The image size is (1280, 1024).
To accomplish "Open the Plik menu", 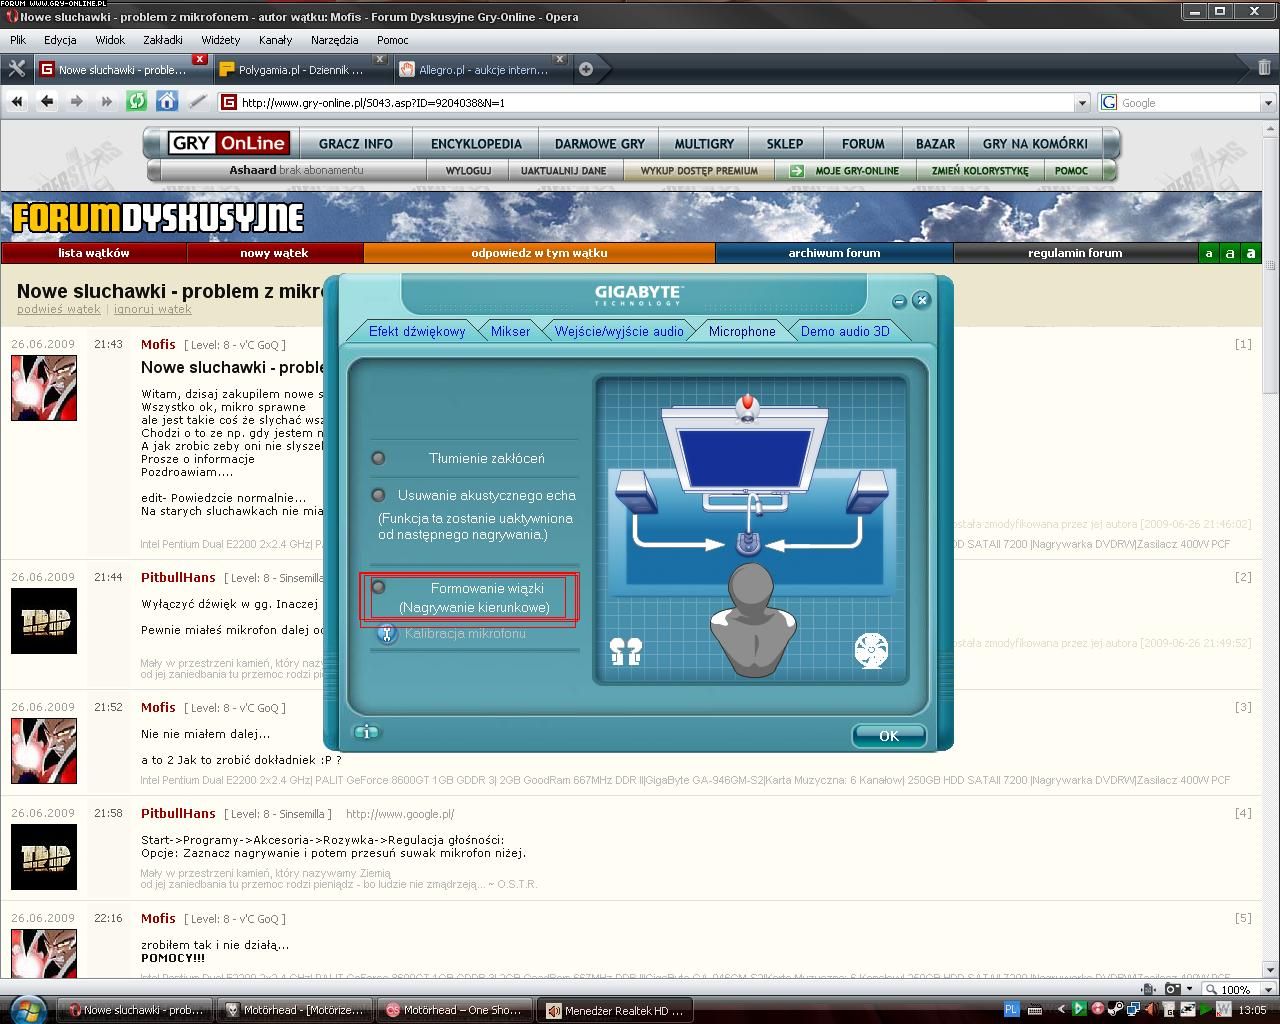I will point(18,40).
